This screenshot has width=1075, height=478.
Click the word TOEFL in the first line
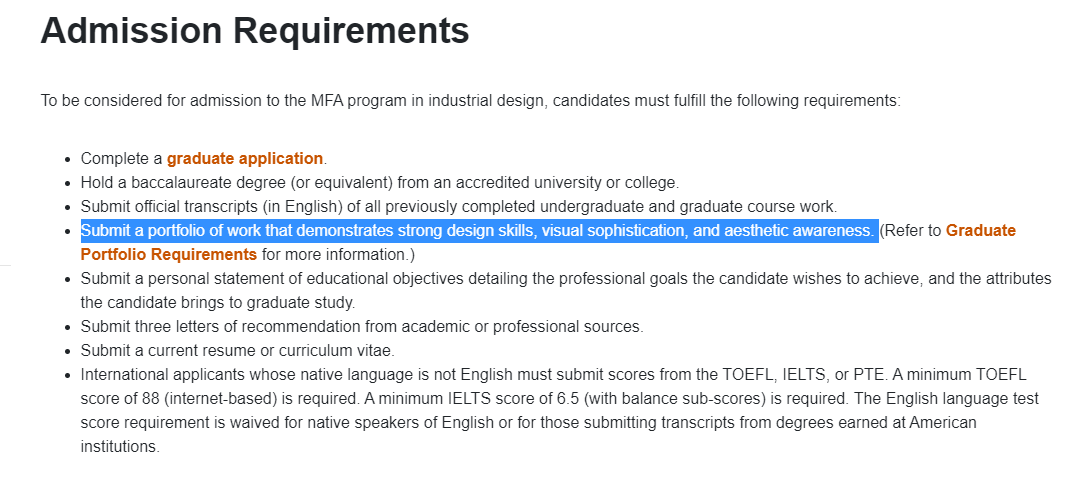tap(746, 375)
